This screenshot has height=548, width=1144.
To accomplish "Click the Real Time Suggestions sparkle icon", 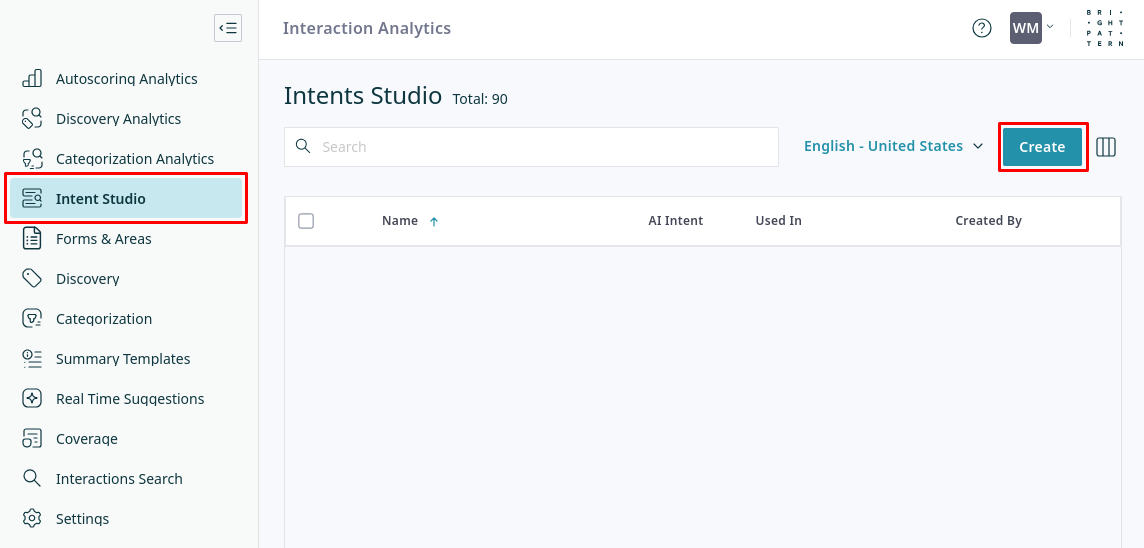I will (32, 399).
